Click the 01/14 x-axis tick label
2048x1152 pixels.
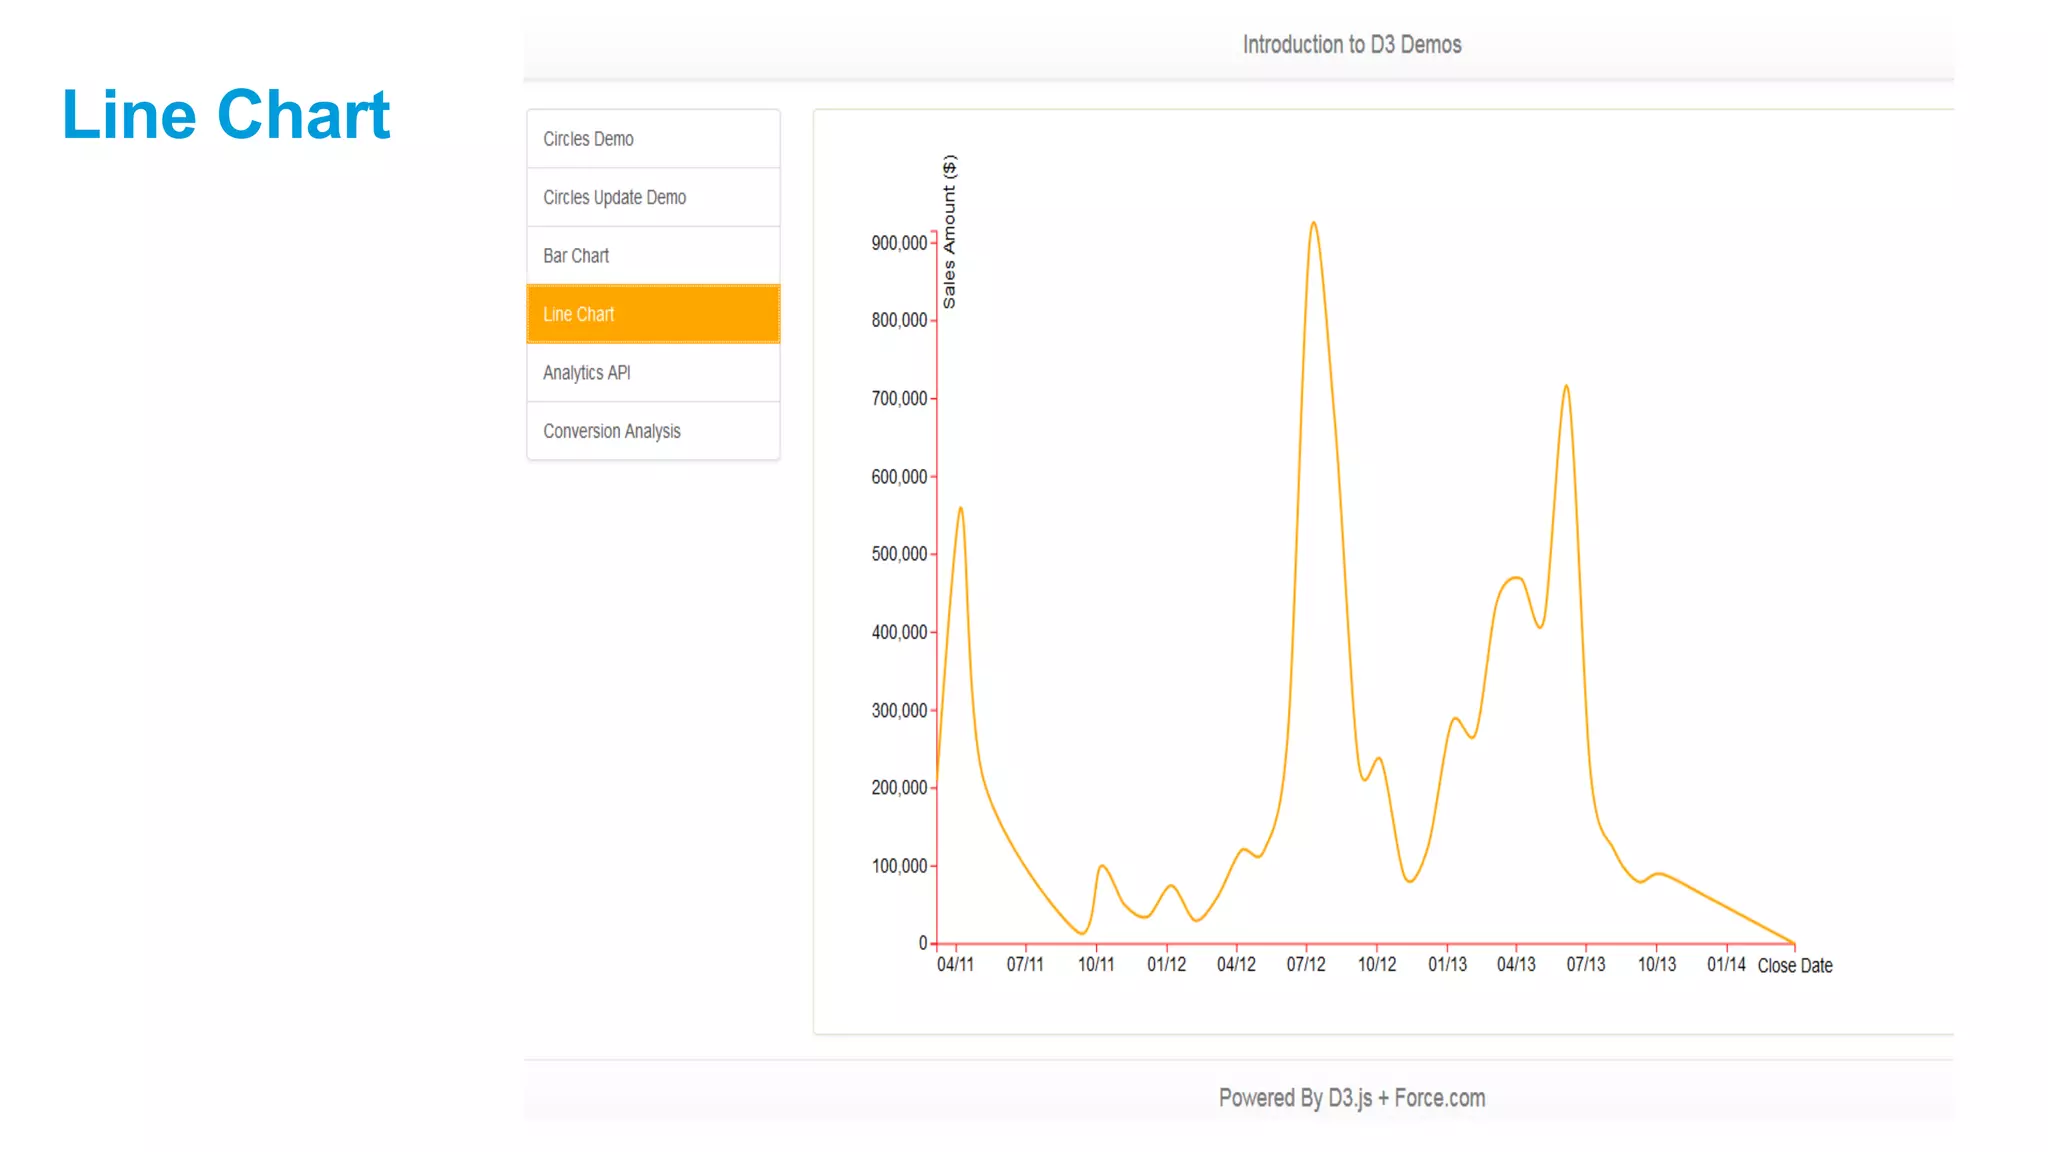click(x=1726, y=965)
